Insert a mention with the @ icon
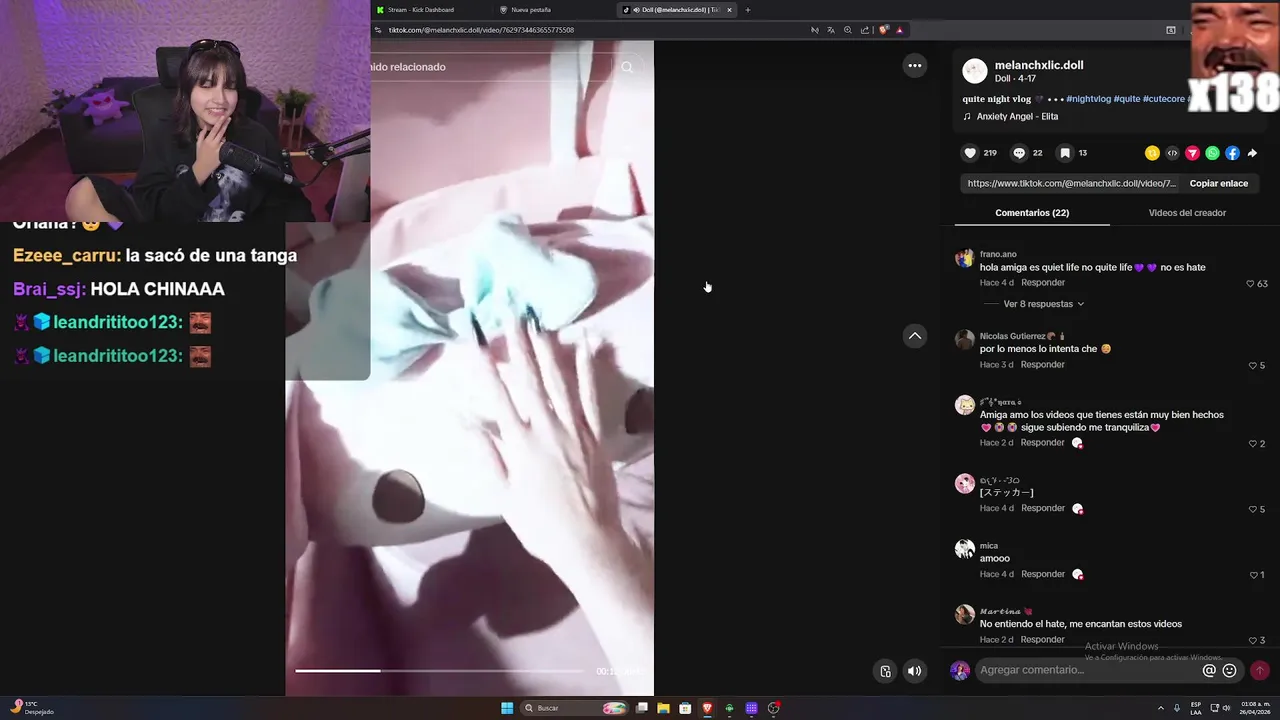Viewport: 1280px width, 720px height. coord(1209,670)
